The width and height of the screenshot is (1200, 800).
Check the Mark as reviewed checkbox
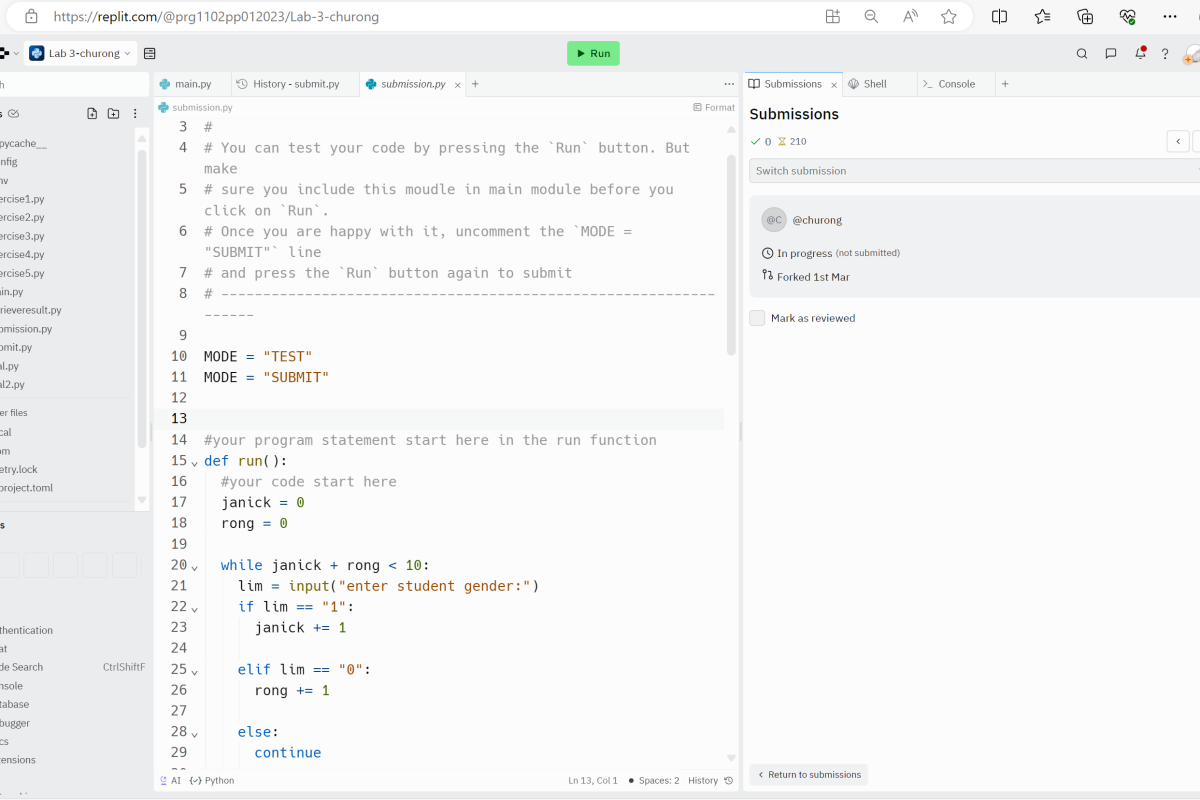757,318
